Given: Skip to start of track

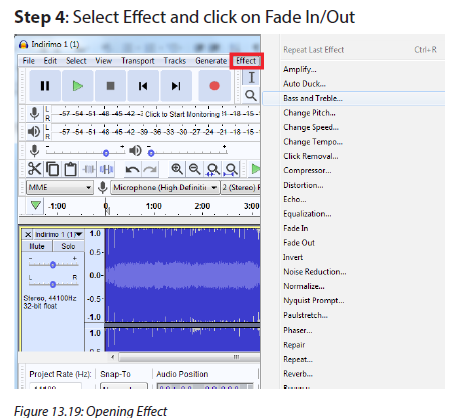Looking at the screenshot, I should (x=143, y=86).
